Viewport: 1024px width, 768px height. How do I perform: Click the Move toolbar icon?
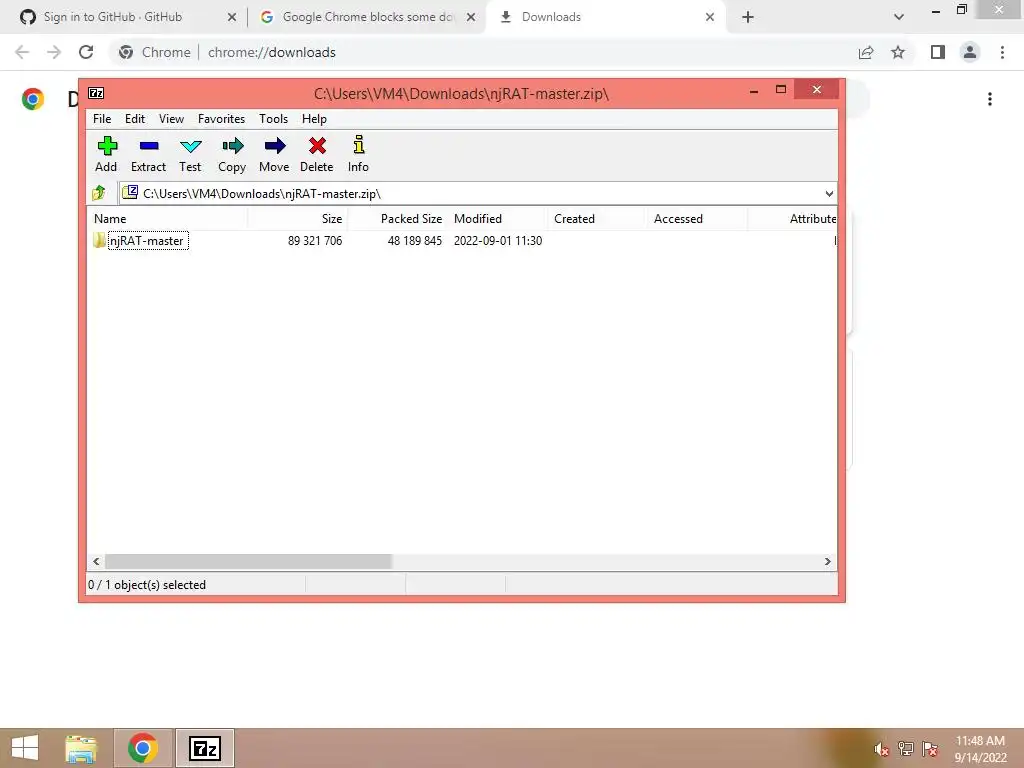(274, 146)
